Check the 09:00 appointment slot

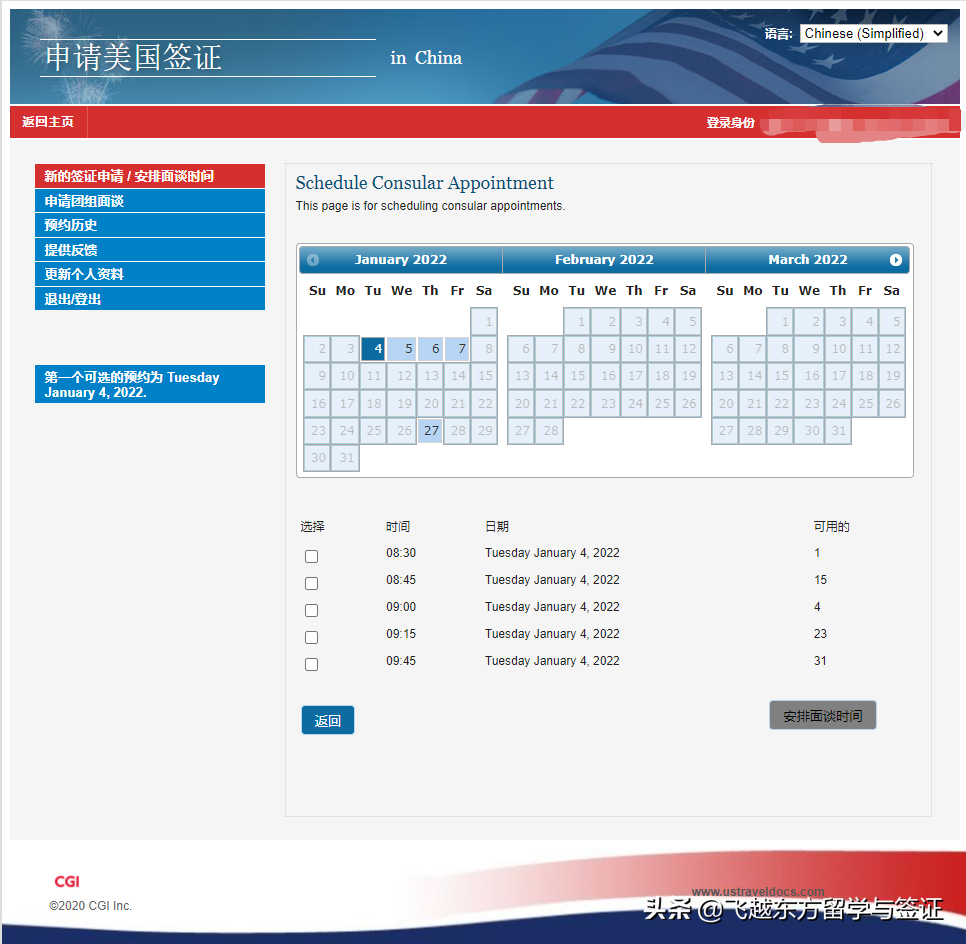[x=312, y=611]
